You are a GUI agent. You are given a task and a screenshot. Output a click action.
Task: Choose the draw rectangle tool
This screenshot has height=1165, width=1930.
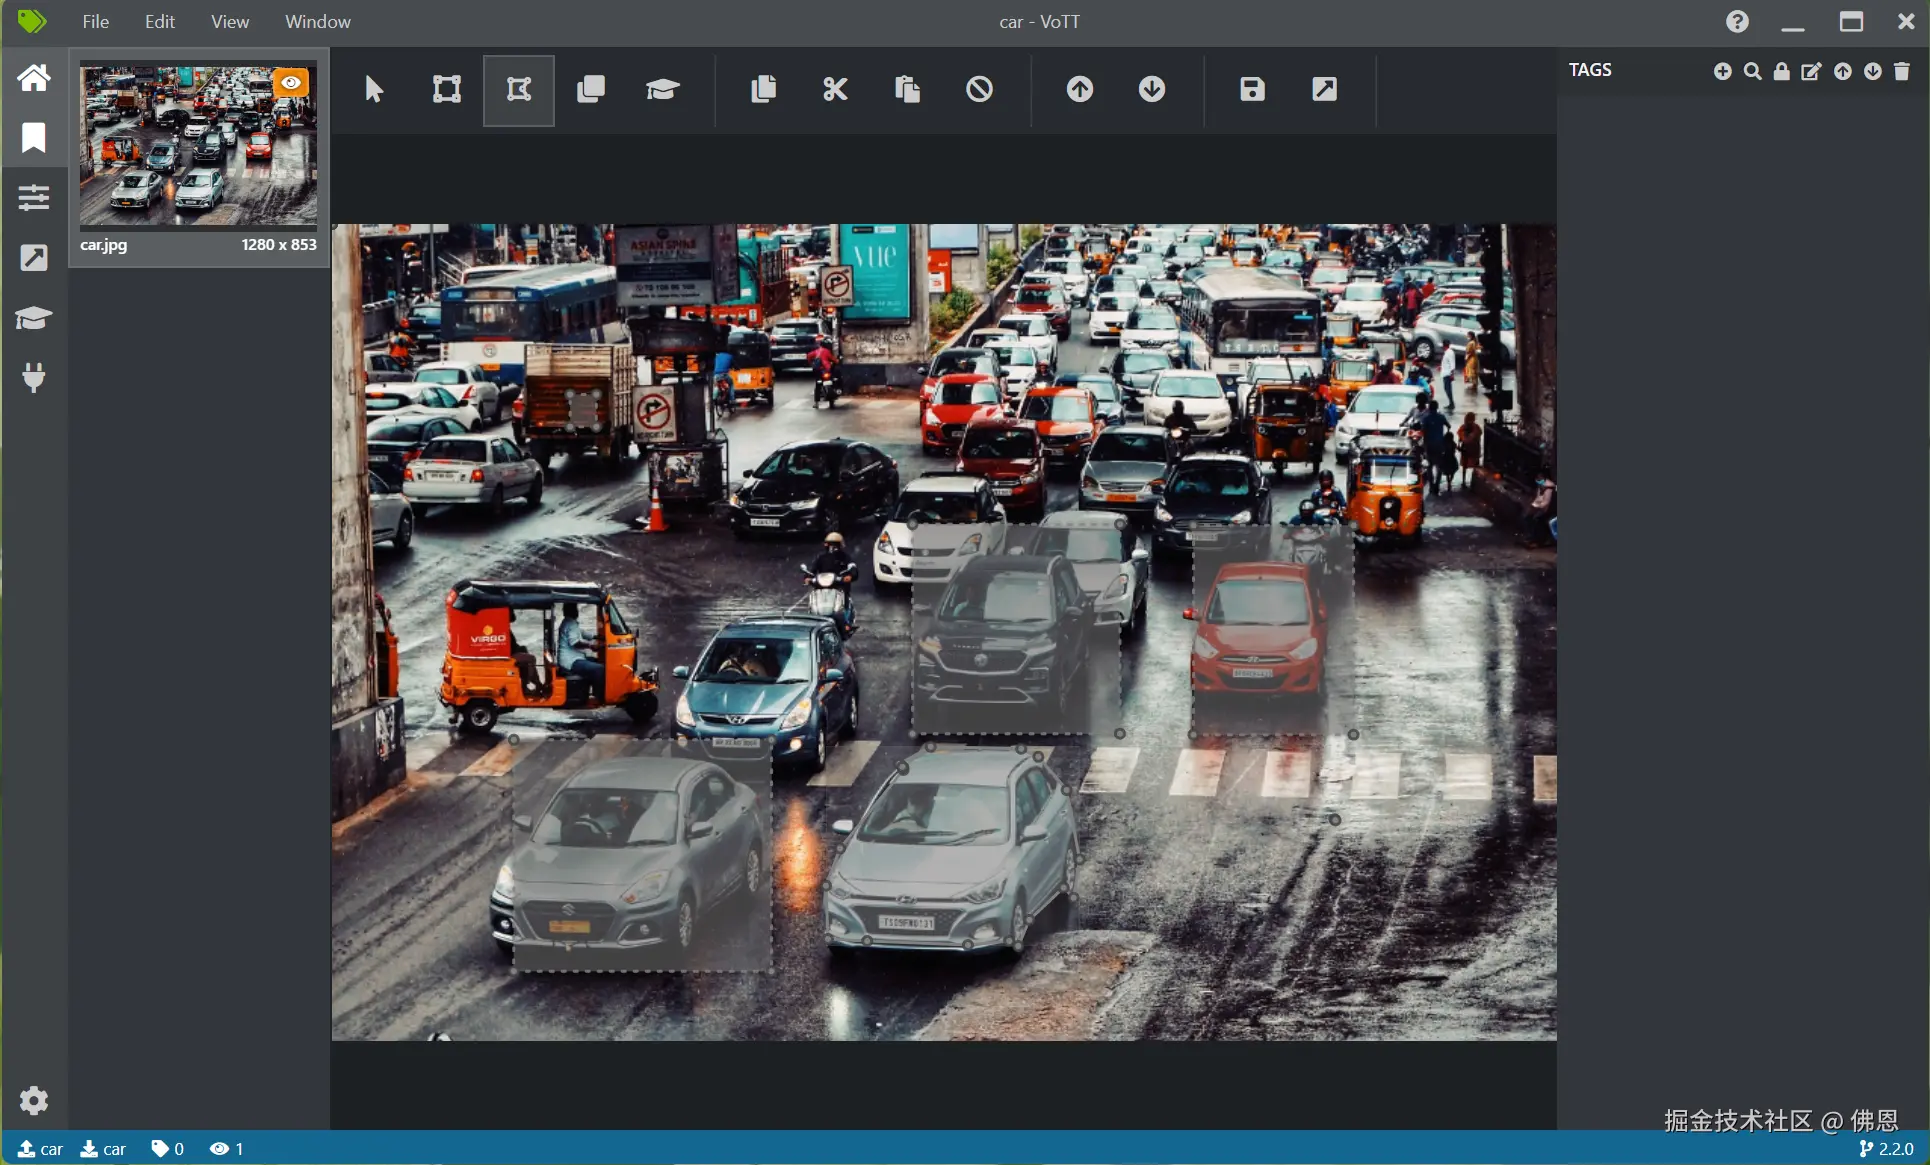tap(446, 90)
